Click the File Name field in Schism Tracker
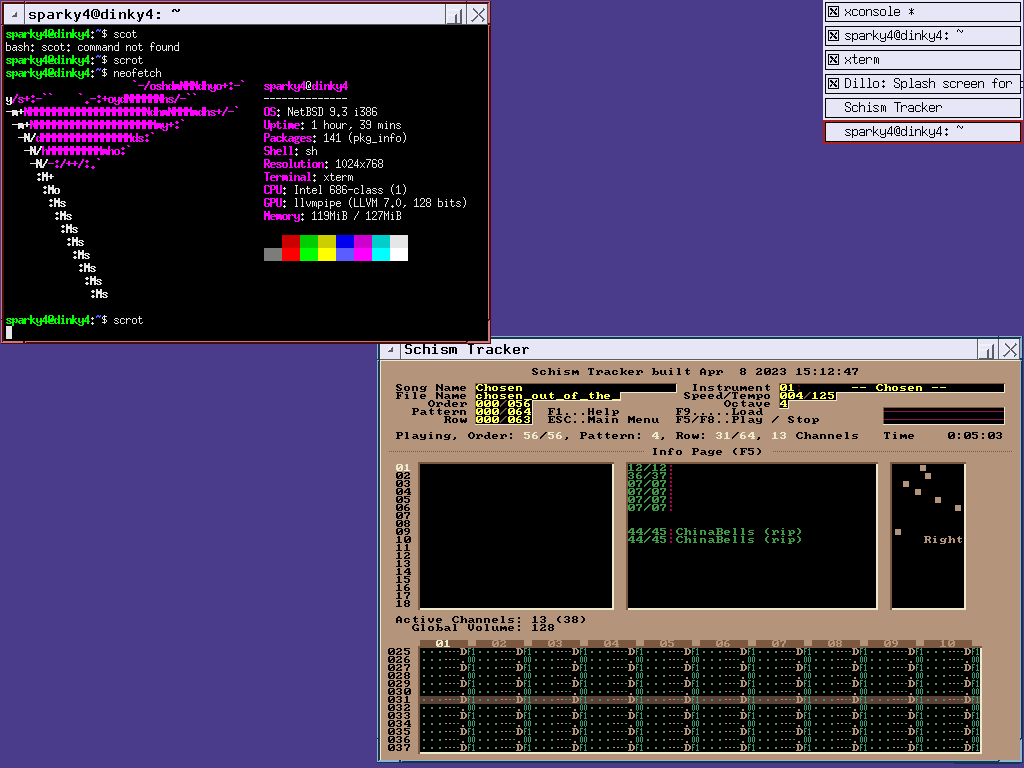 (547, 396)
